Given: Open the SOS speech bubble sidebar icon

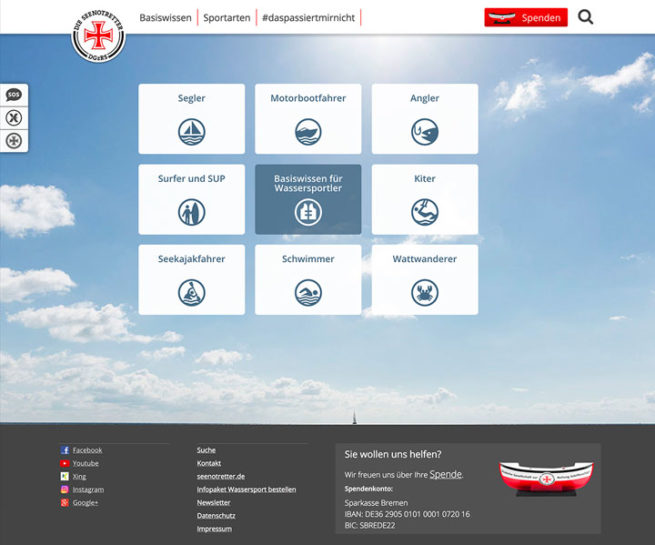Looking at the screenshot, I should tap(14, 95).
